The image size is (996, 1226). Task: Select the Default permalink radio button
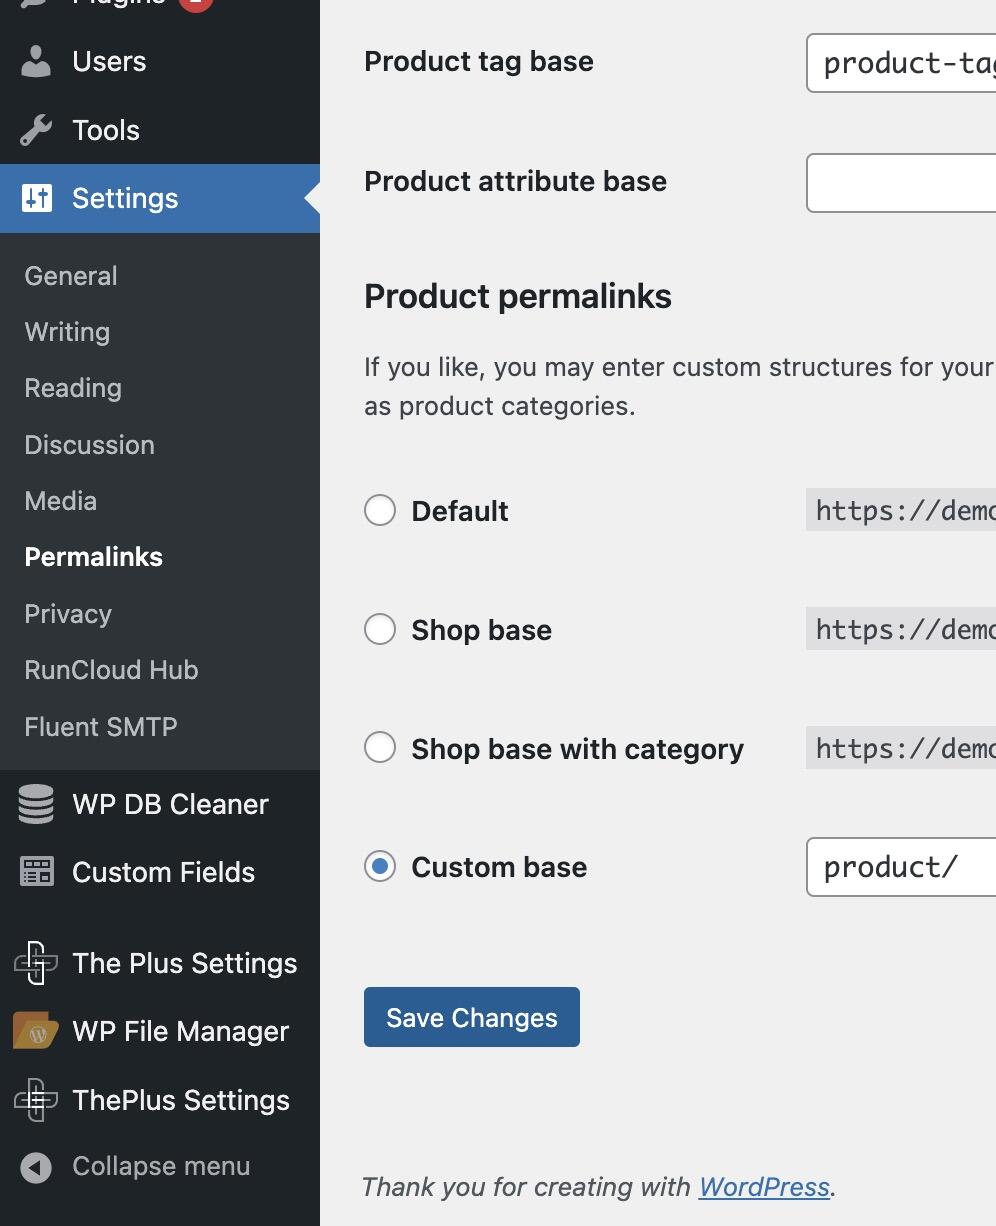coord(380,510)
